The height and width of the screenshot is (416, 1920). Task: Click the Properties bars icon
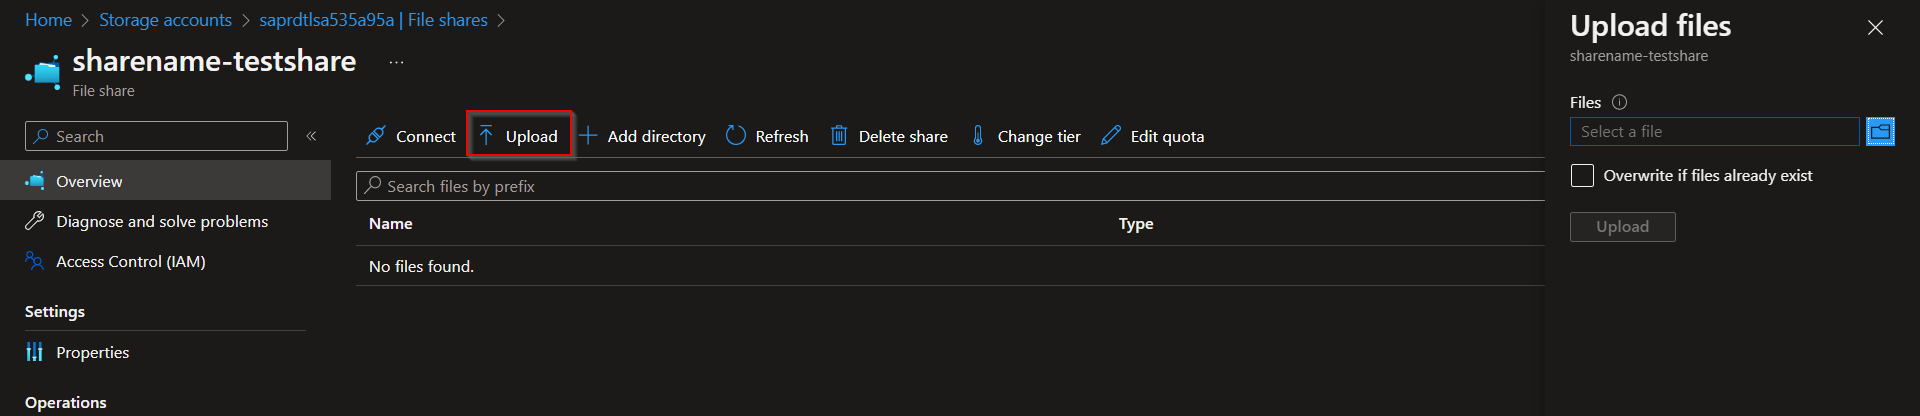pos(35,352)
